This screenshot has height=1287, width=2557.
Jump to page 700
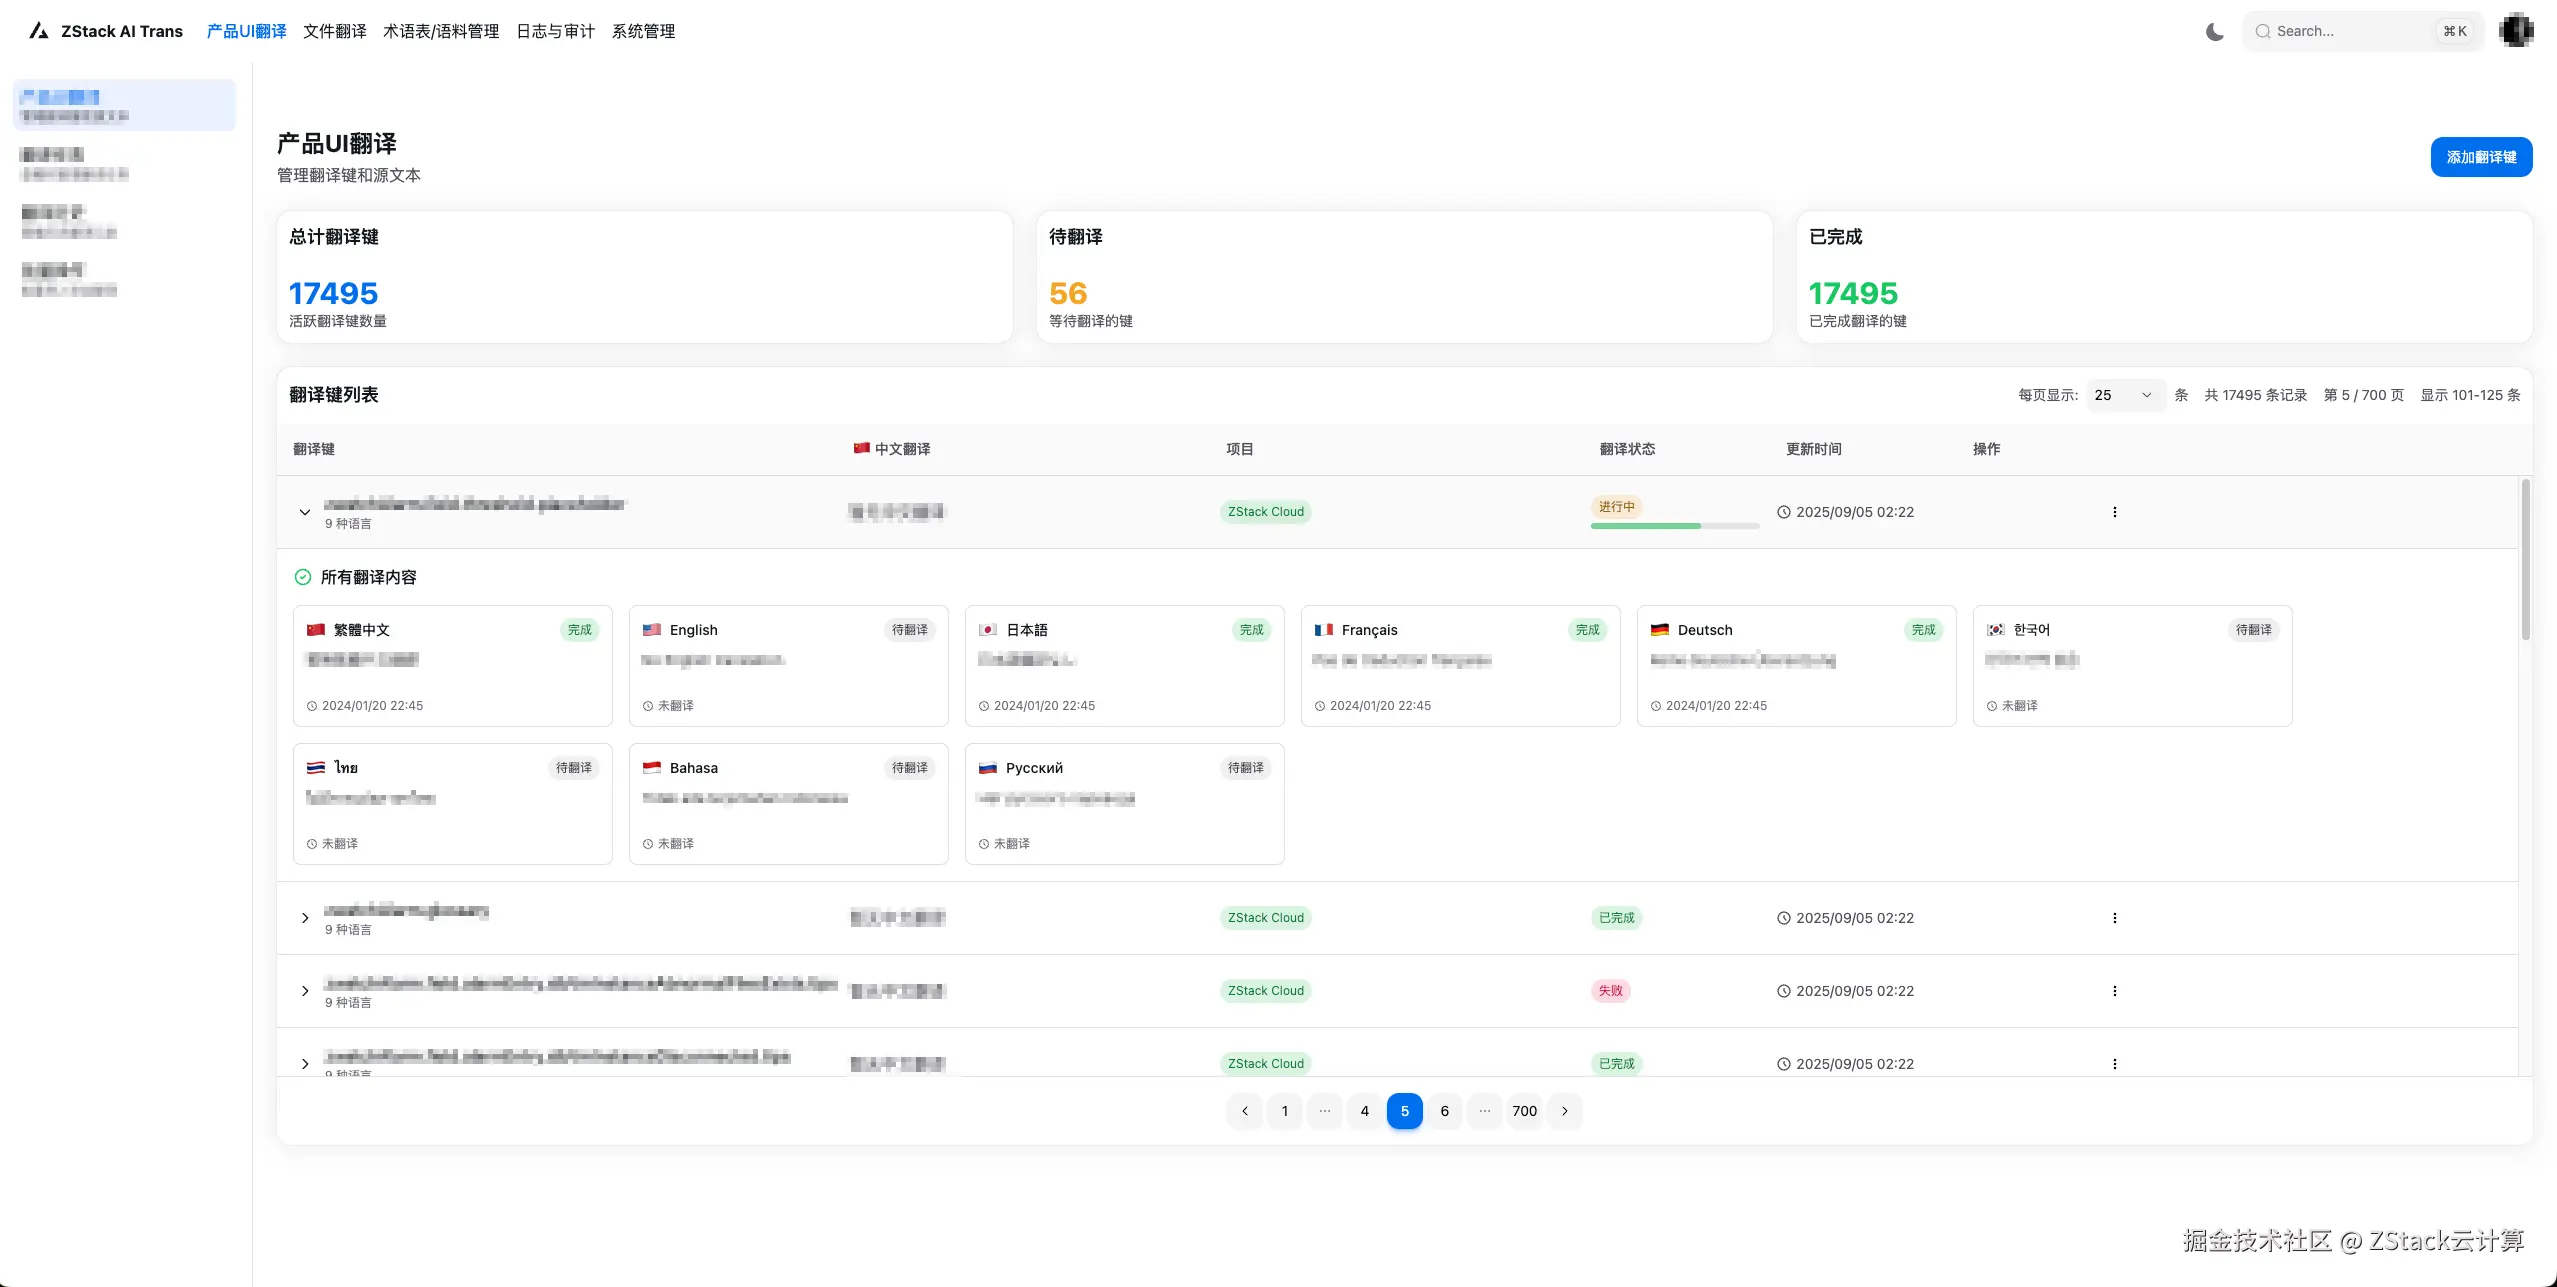[1524, 1111]
